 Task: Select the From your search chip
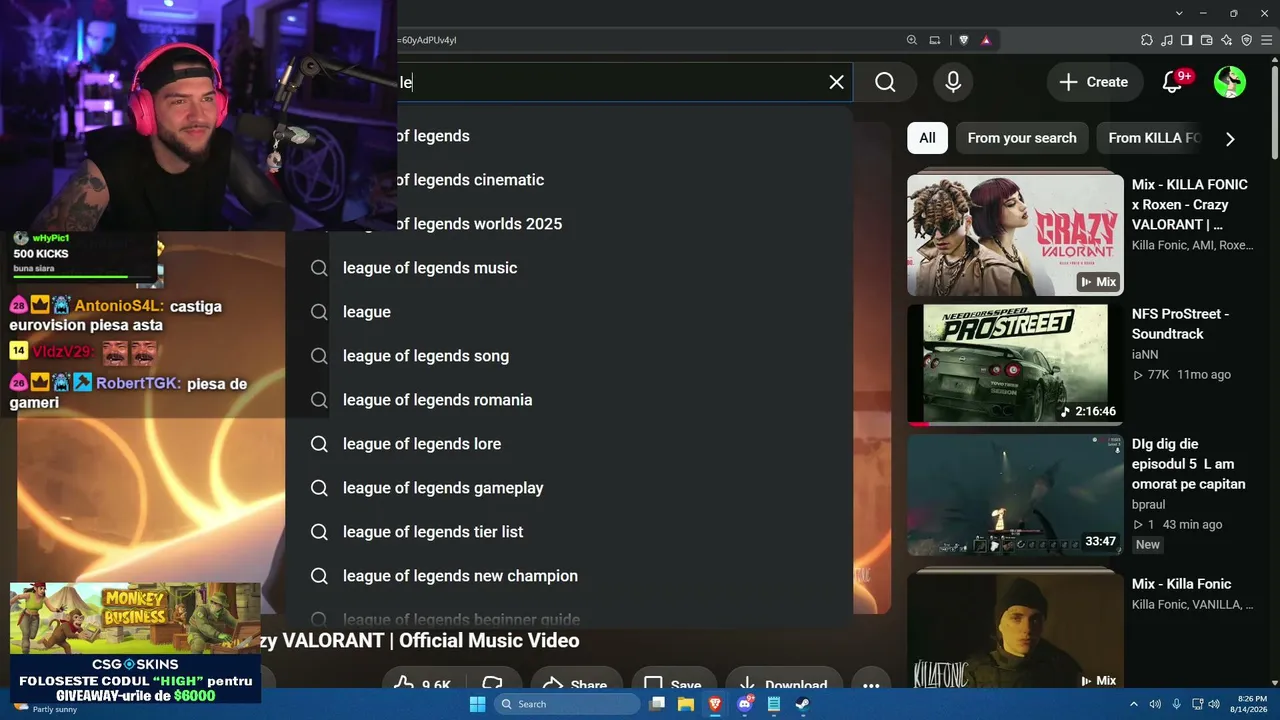tap(1022, 138)
